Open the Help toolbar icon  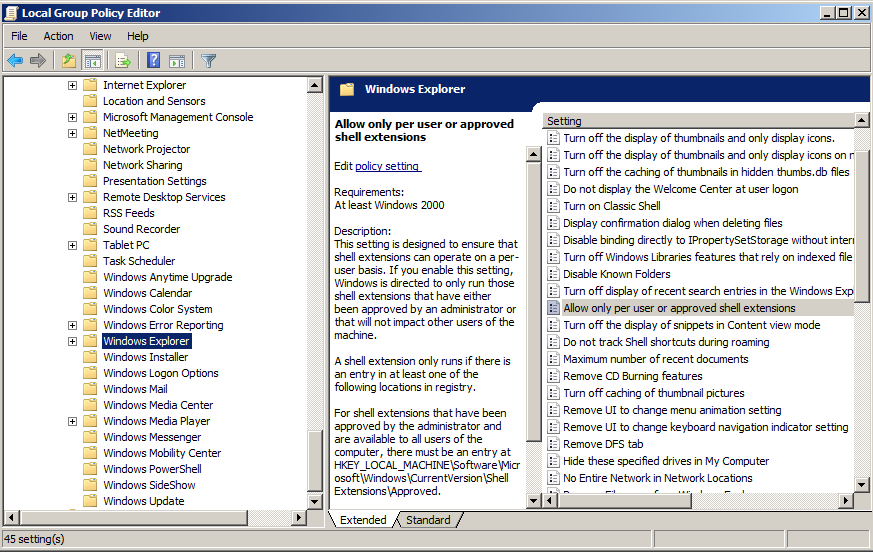pos(154,60)
